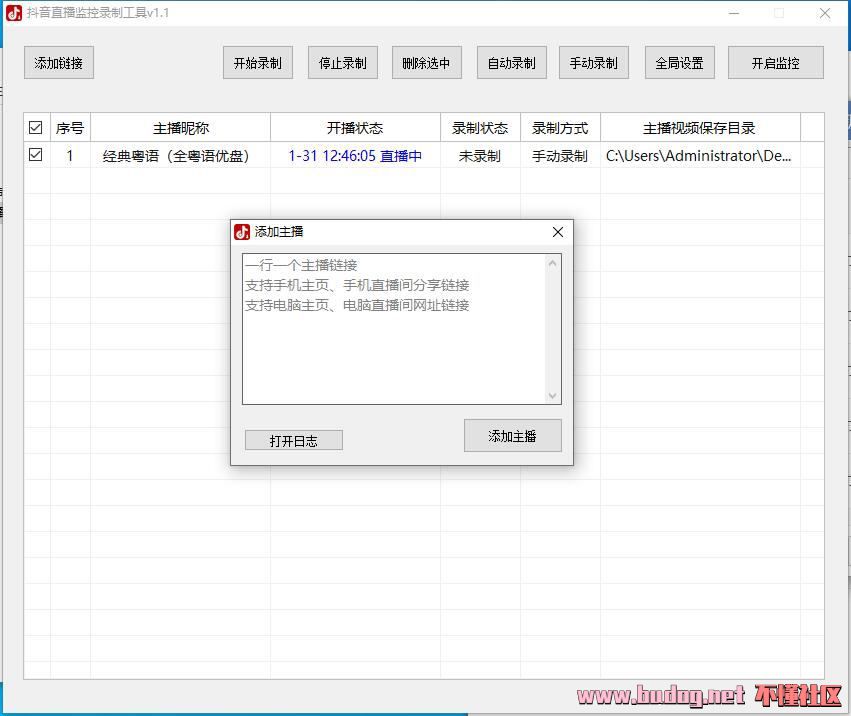Enable monitoring with 开启监控
851x716 pixels.
776,63
